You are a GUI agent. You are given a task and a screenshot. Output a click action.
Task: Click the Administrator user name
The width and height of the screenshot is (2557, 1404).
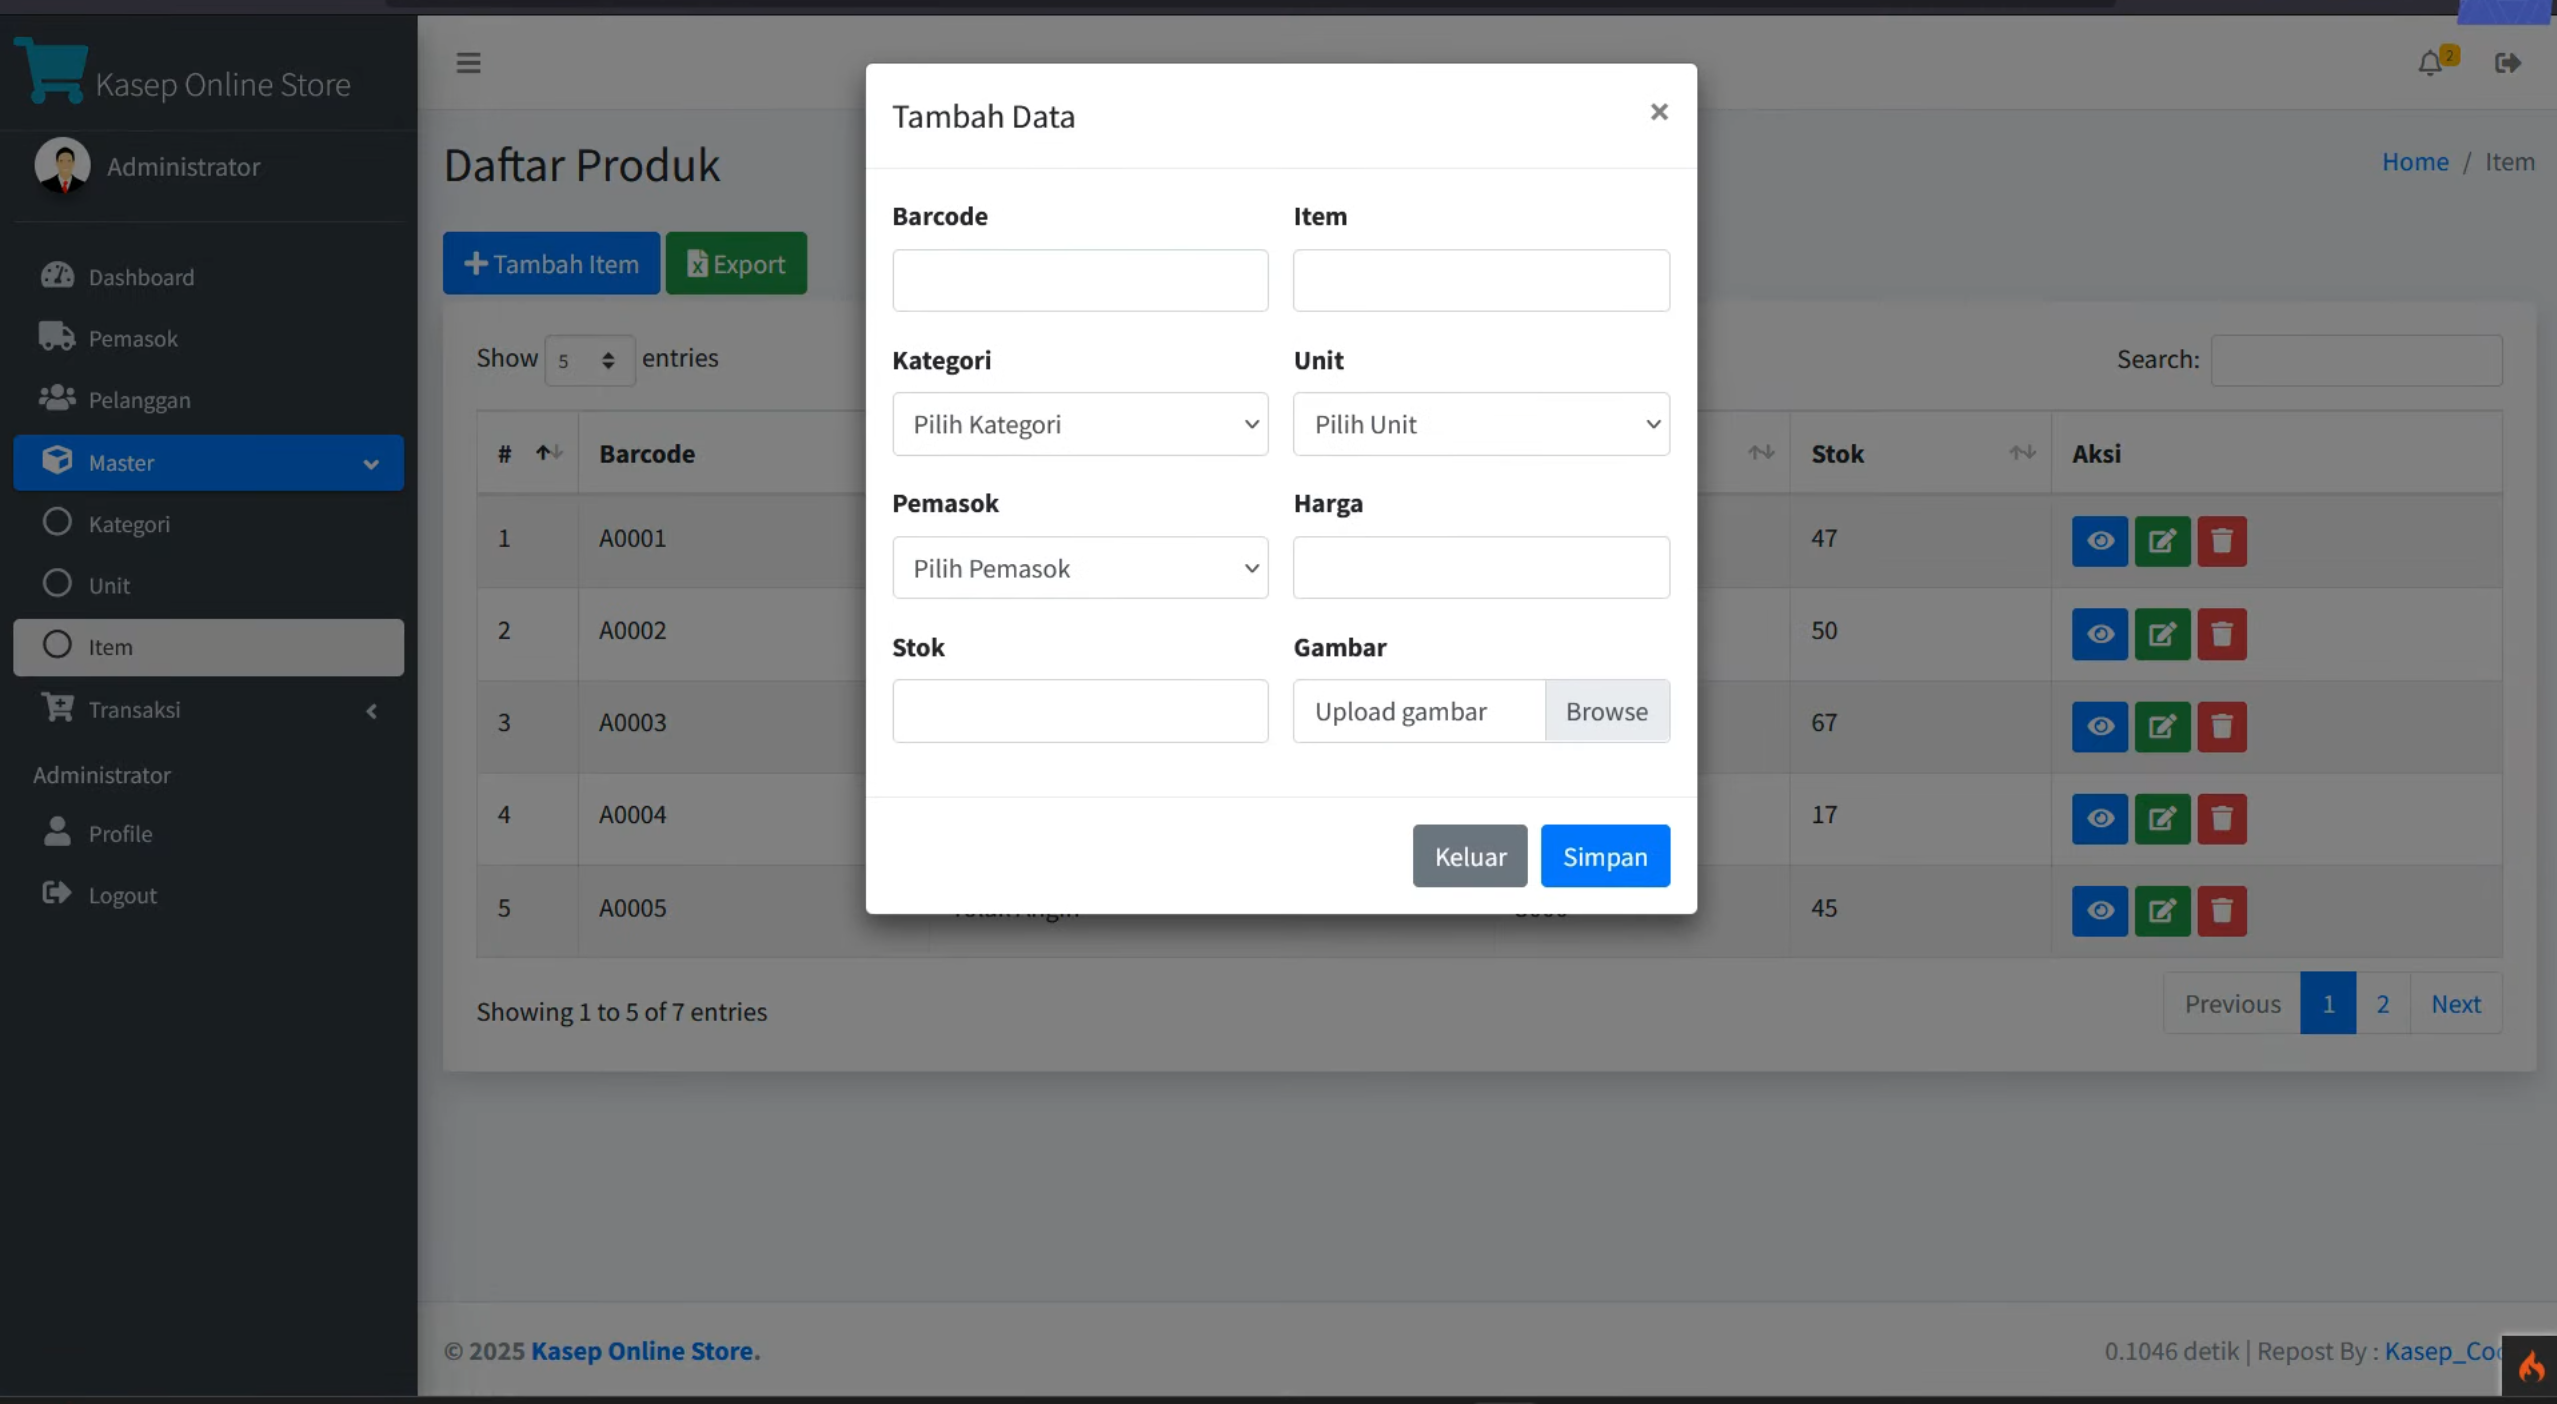tap(183, 166)
